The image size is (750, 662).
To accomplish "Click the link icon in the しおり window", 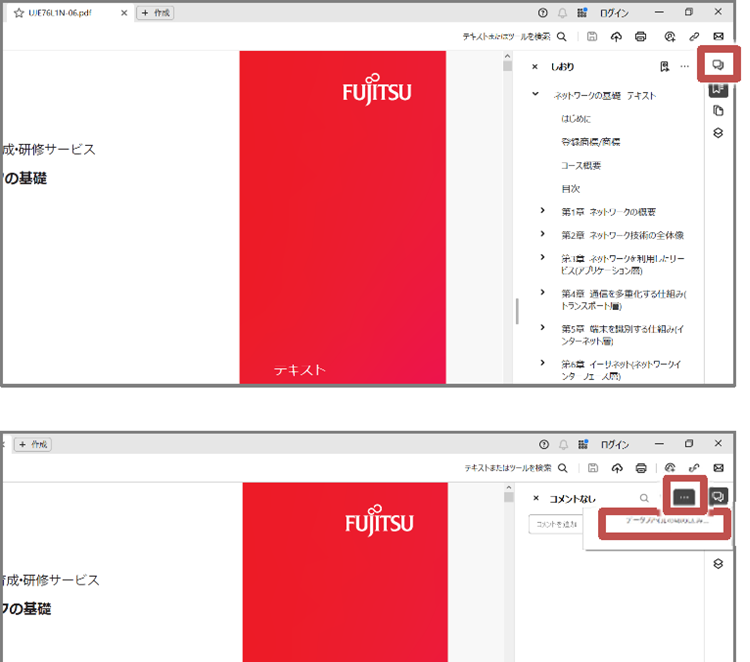I will 694,36.
